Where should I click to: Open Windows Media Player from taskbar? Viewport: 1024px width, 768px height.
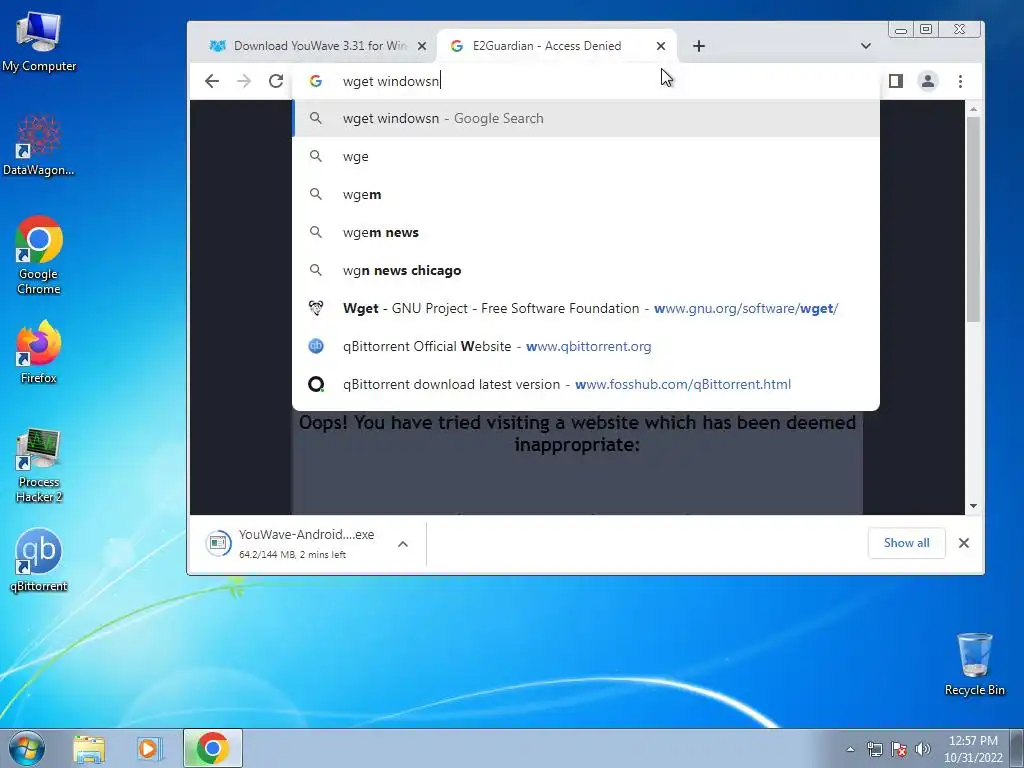pyautogui.click(x=149, y=749)
